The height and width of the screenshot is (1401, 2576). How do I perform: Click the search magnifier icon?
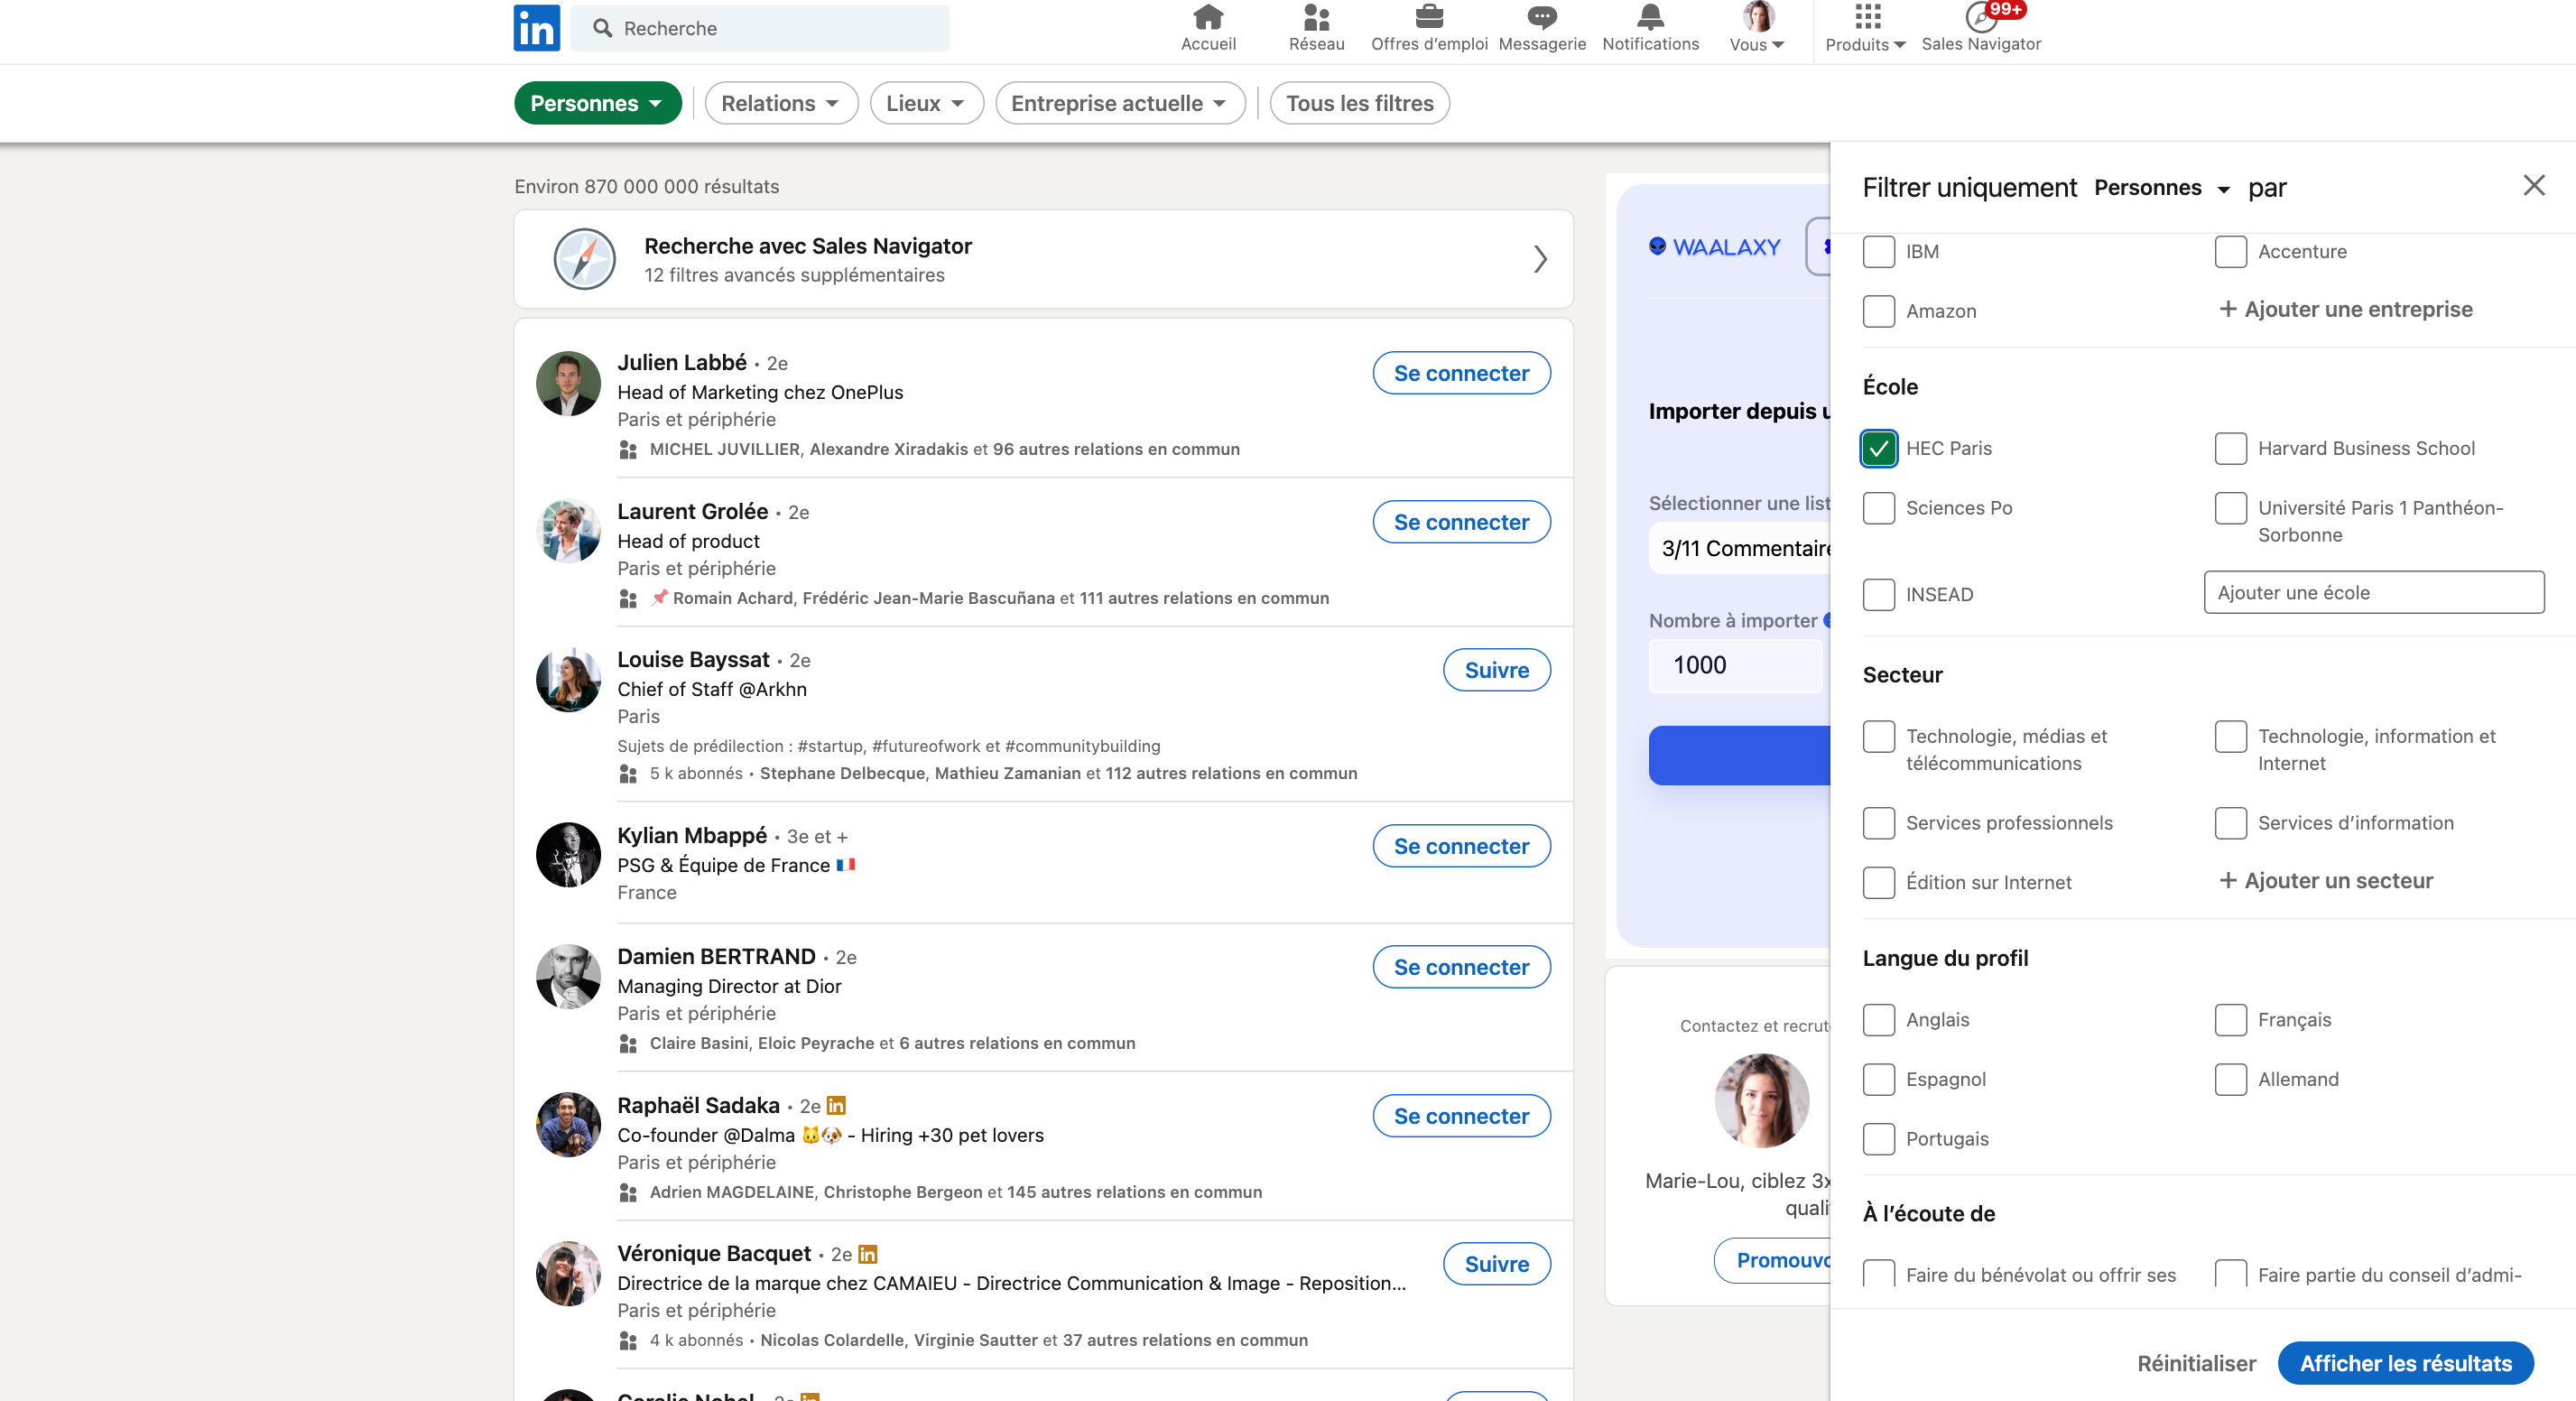coord(602,28)
